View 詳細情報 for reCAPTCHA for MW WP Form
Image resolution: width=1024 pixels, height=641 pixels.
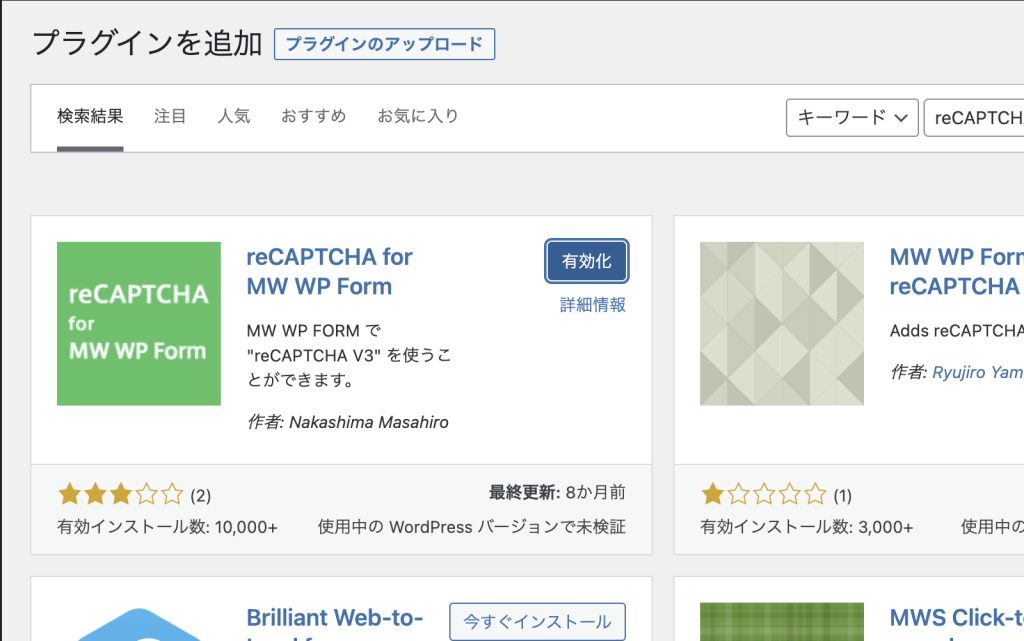593,305
